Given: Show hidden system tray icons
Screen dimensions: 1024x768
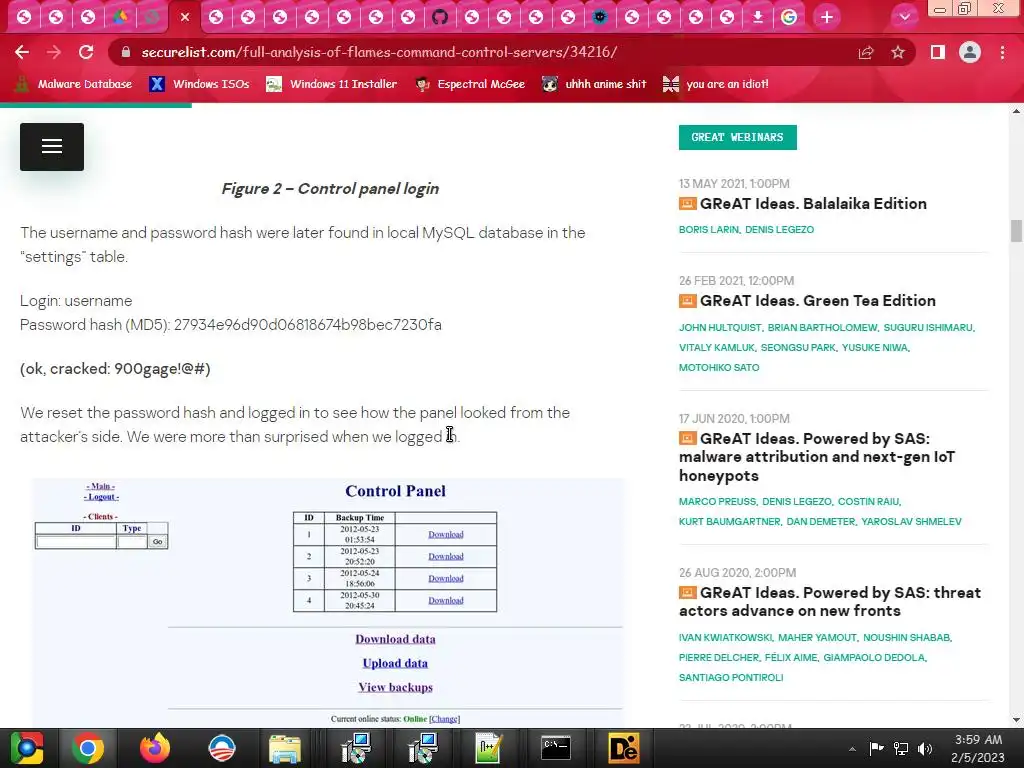Looking at the screenshot, I should [852, 749].
